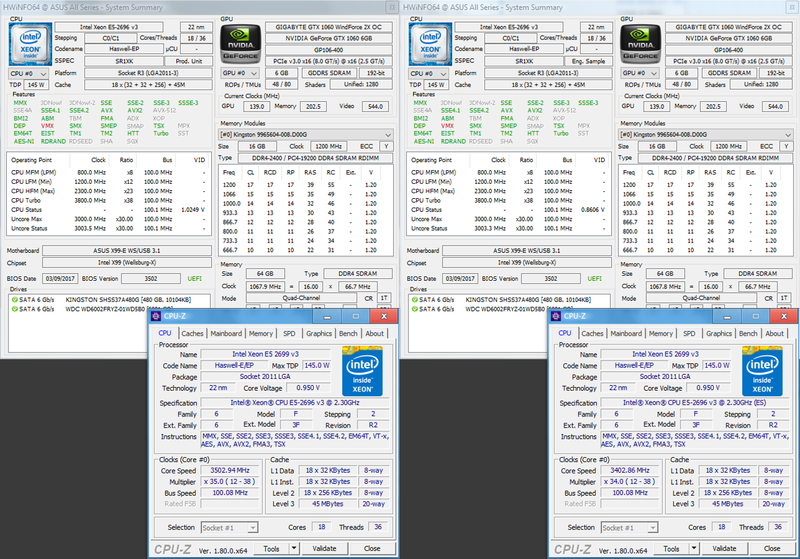Open SPD tab in right CPU-Z

click(x=689, y=334)
